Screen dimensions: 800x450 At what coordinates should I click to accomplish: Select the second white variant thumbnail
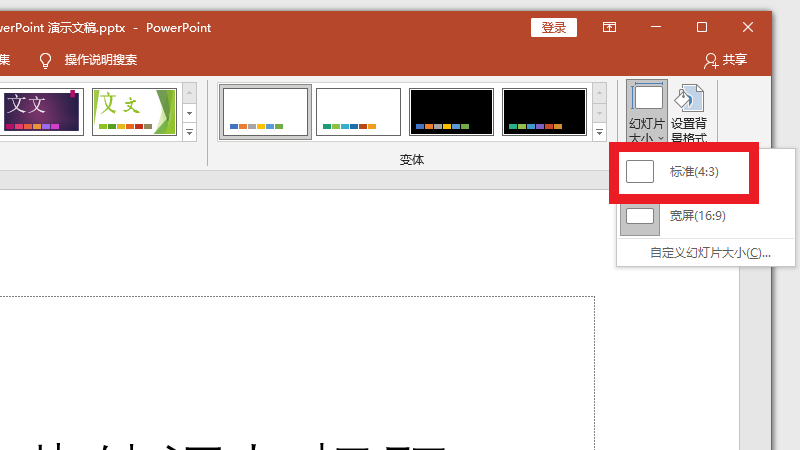[358, 111]
